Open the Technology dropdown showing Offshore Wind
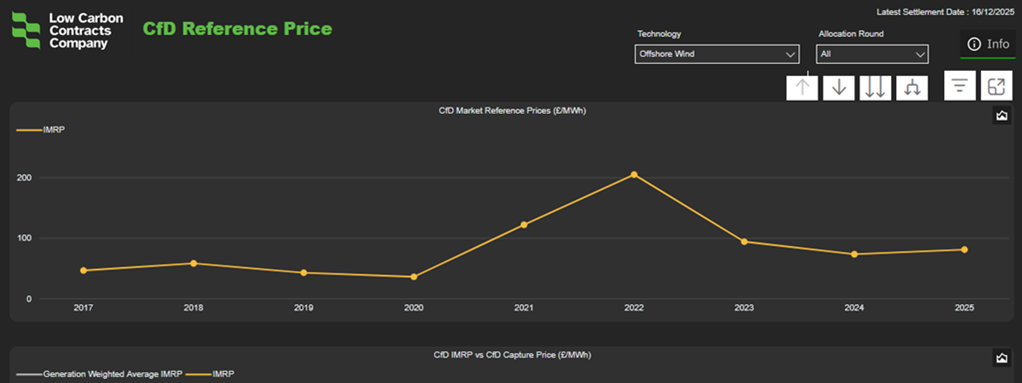This screenshot has height=383, width=1022. click(717, 54)
